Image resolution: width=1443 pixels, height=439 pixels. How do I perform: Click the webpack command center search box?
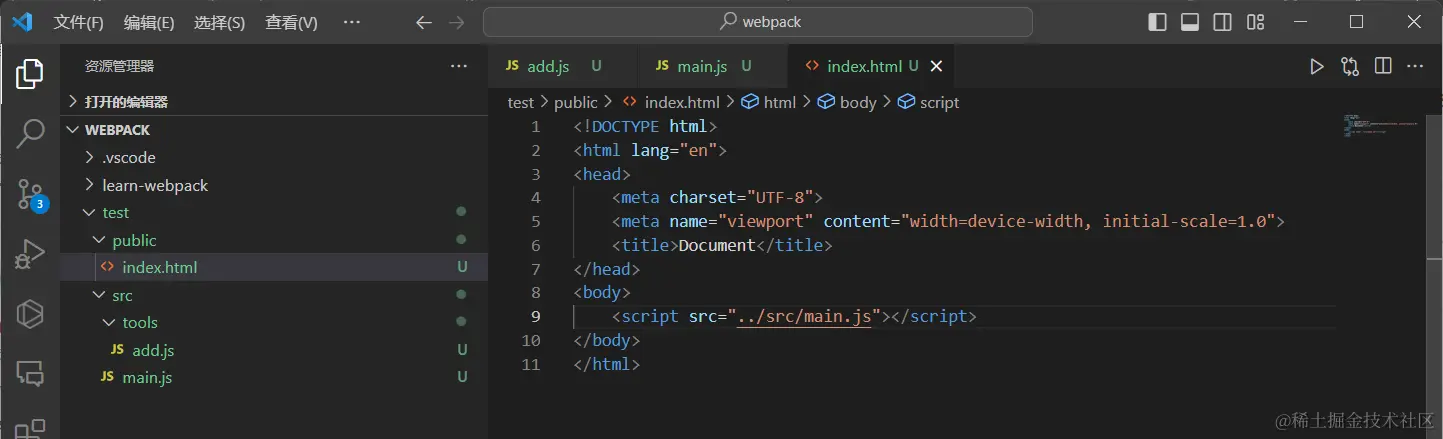[757, 22]
